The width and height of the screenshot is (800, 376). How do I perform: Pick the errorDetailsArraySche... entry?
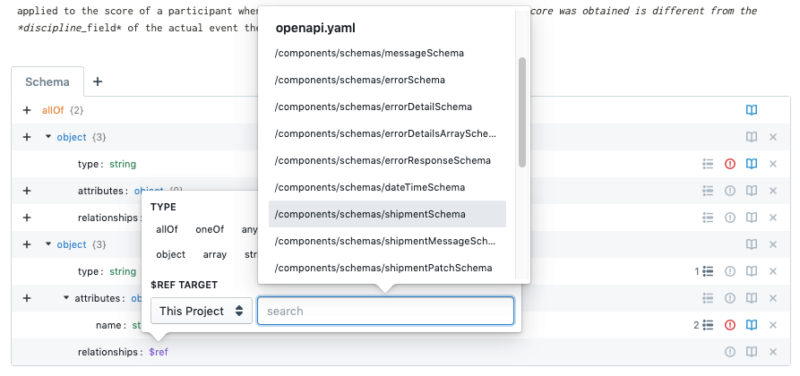(x=387, y=134)
